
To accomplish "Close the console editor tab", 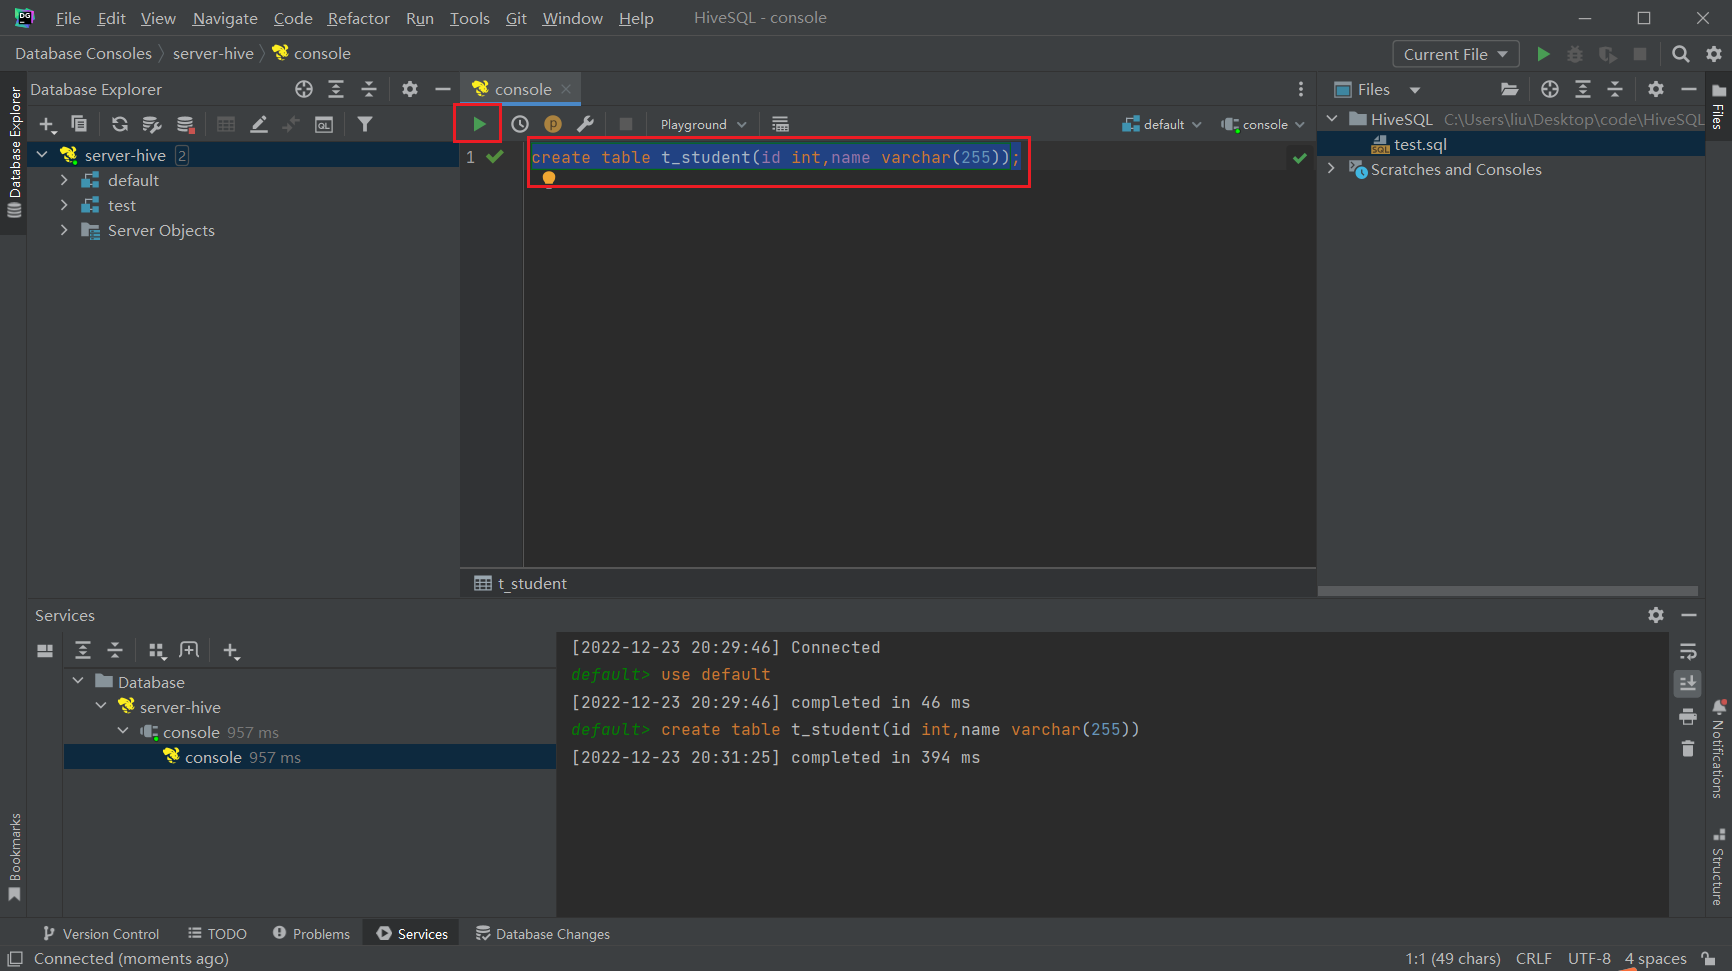I will point(566,89).
